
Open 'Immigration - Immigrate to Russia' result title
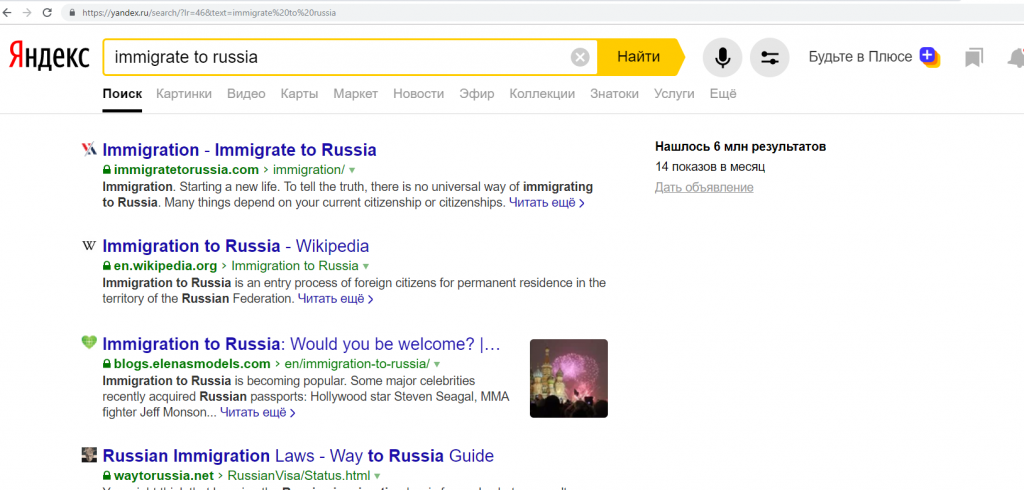pyautogui.click(x=239, y=150)
